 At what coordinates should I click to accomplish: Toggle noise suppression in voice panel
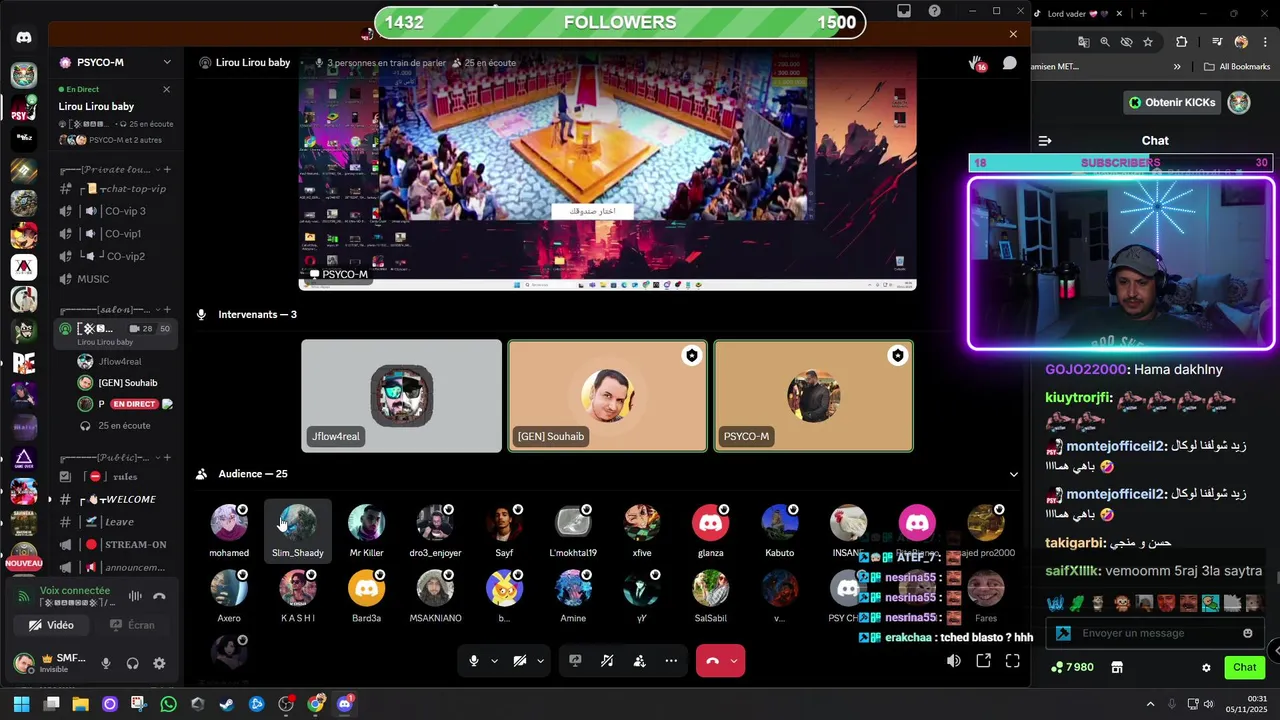coord(135,596)
